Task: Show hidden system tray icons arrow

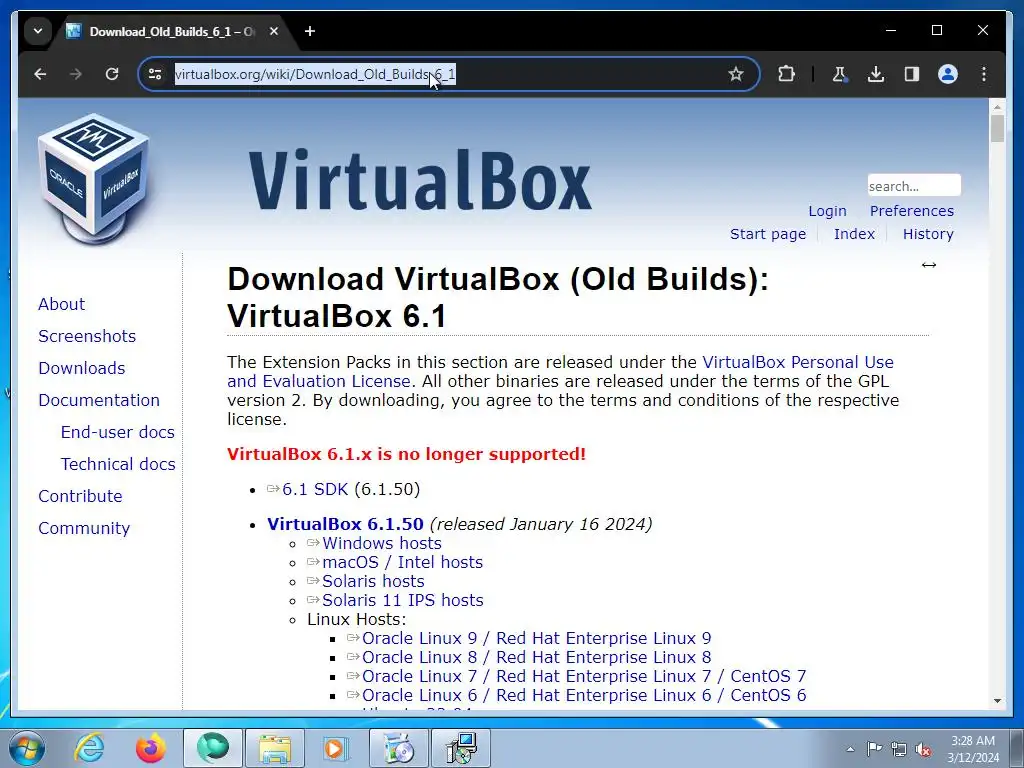Action: [850, 749]
